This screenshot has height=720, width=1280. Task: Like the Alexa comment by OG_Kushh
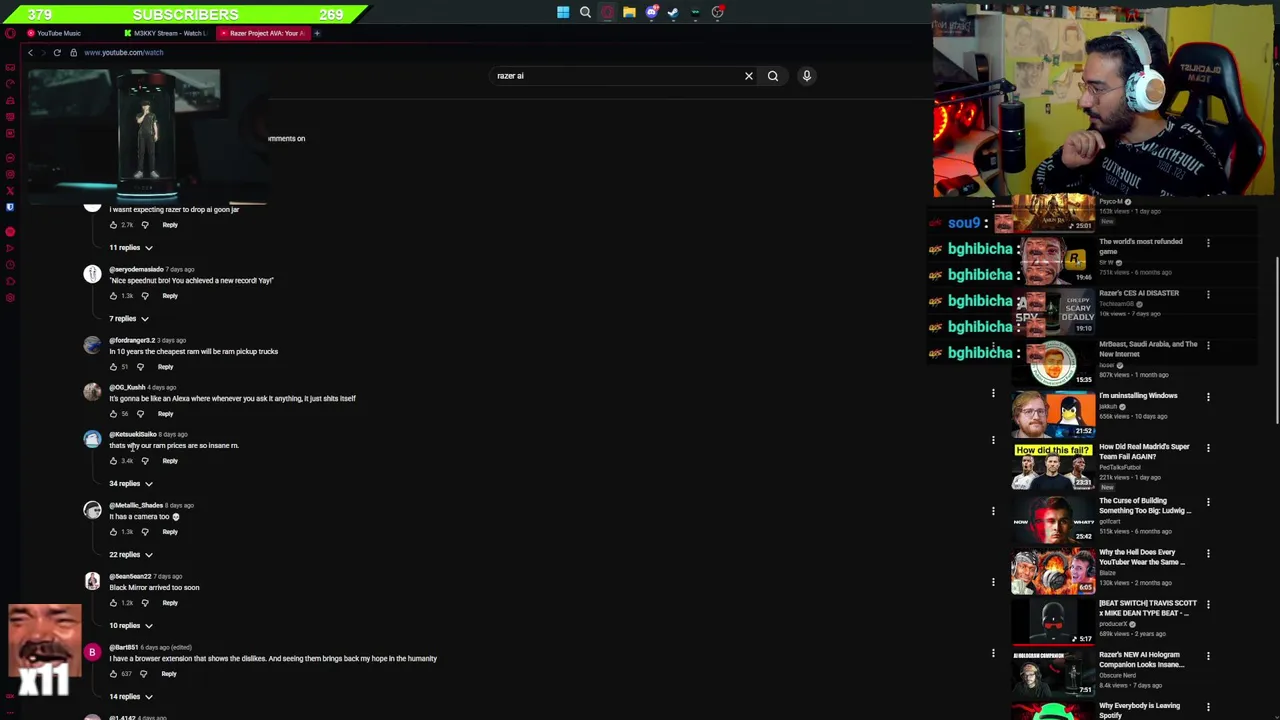click(x=113, y=414)
